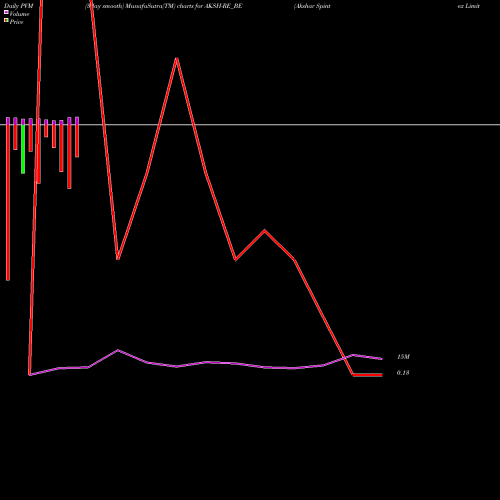Click the Price legend color marker

coord(6,21)
